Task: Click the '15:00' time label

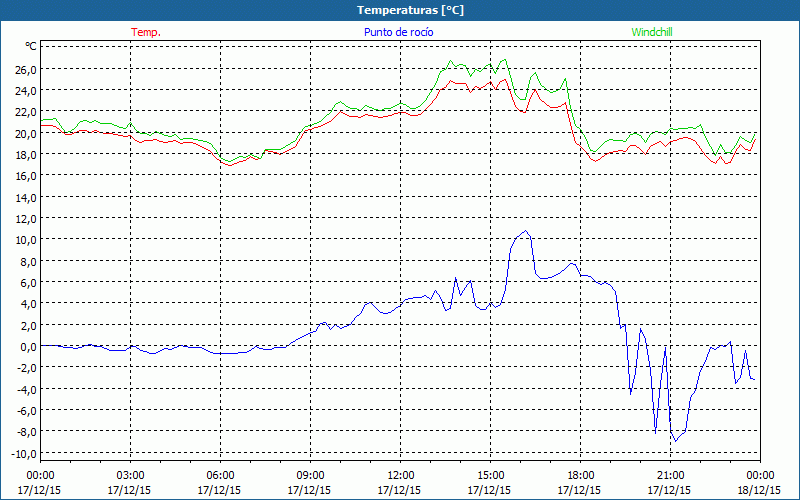Action: click(x=490, y=476)
